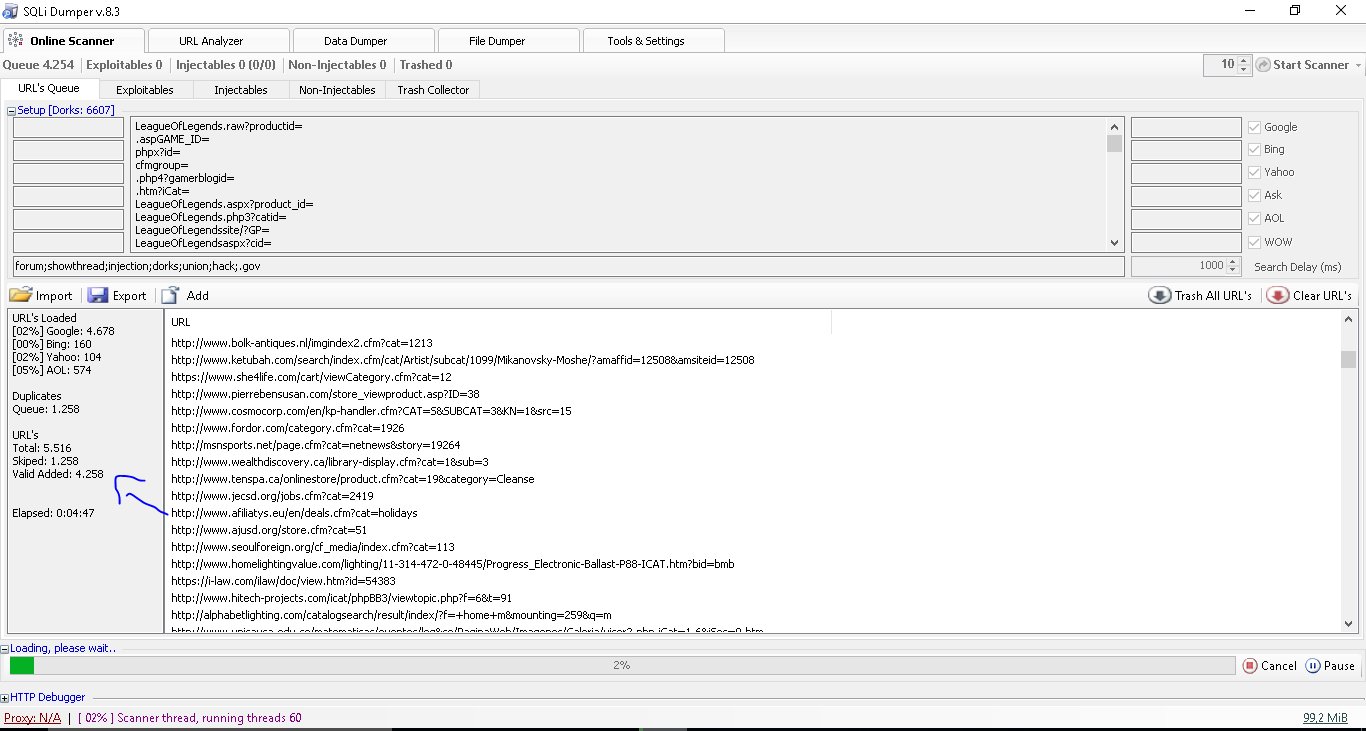The width and height of the screenshot is (1366, 731).
Task: Click the forum;showthread;injection filter text field
Action: 568,266
